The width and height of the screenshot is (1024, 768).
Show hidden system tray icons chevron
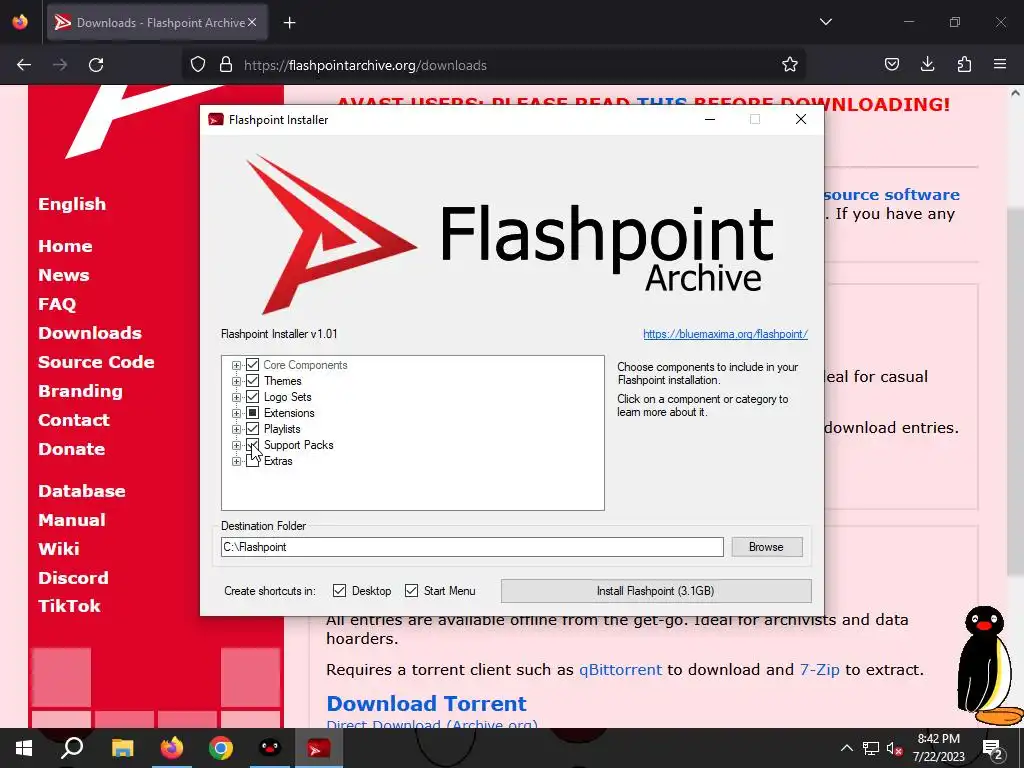click(846, 748)
